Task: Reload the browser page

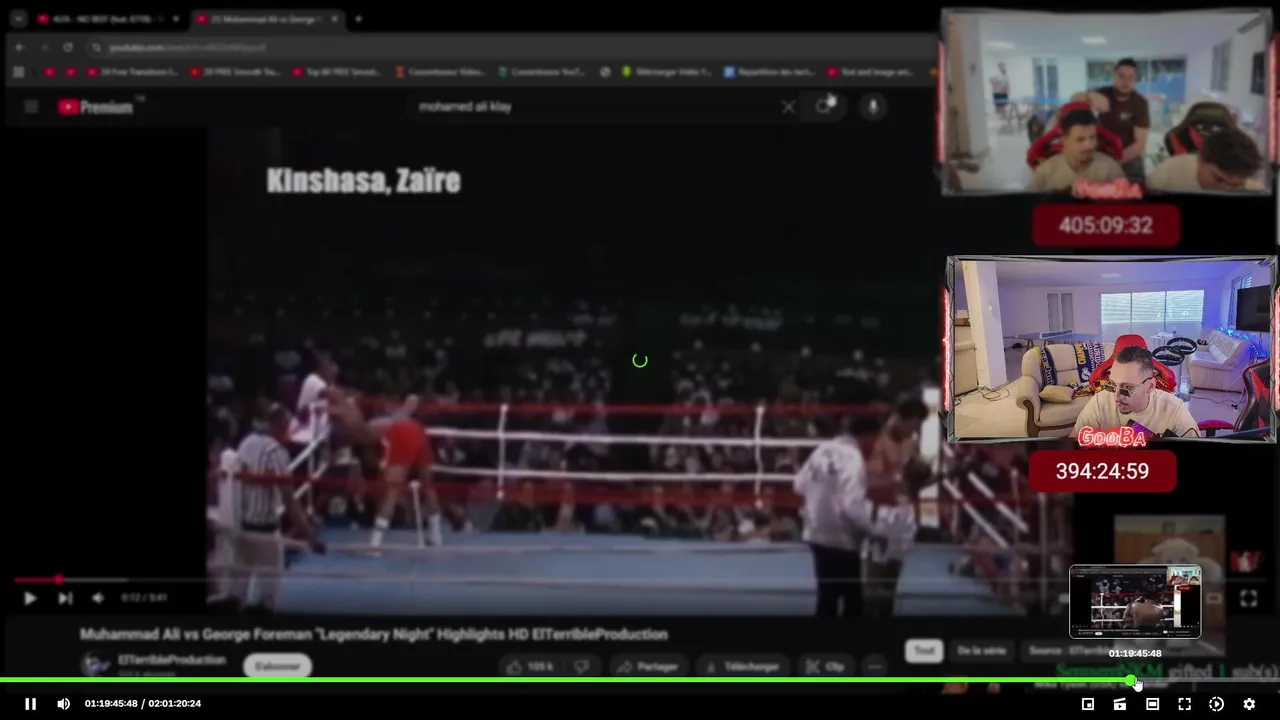Action: 67,47
